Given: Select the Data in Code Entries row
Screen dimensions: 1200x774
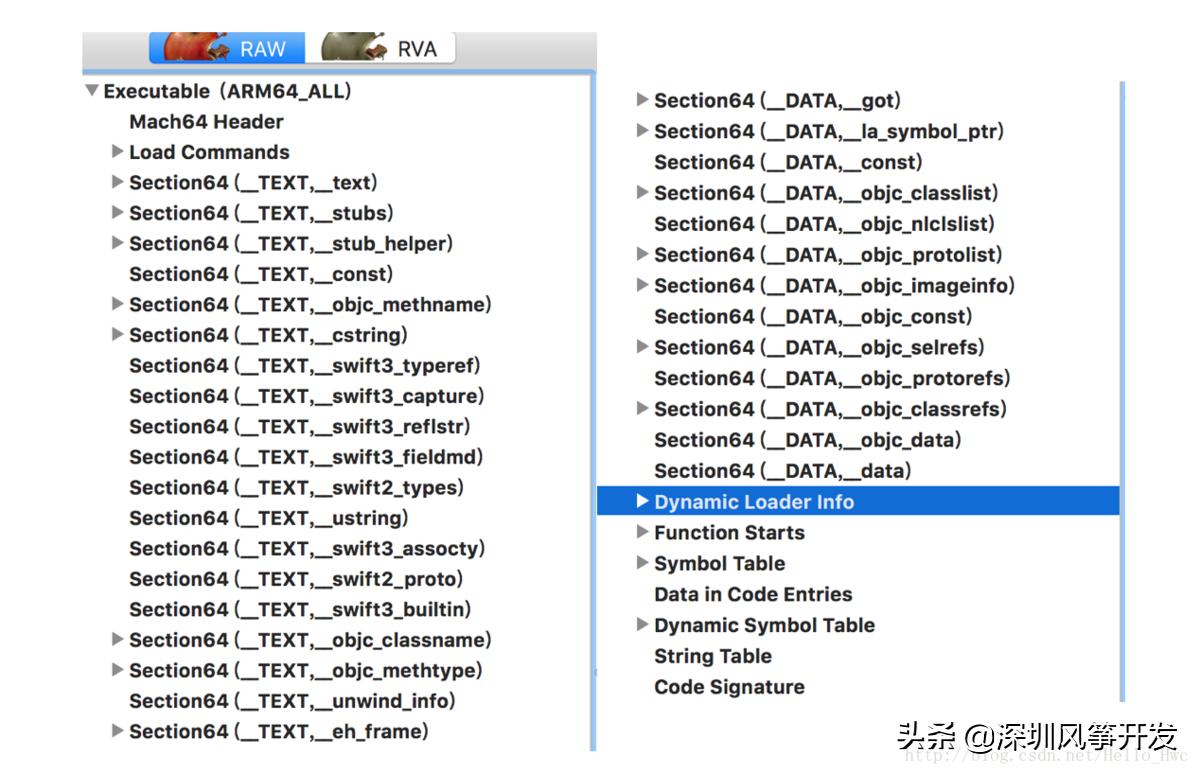Looking at the screenshot, I should coord(753,595).
